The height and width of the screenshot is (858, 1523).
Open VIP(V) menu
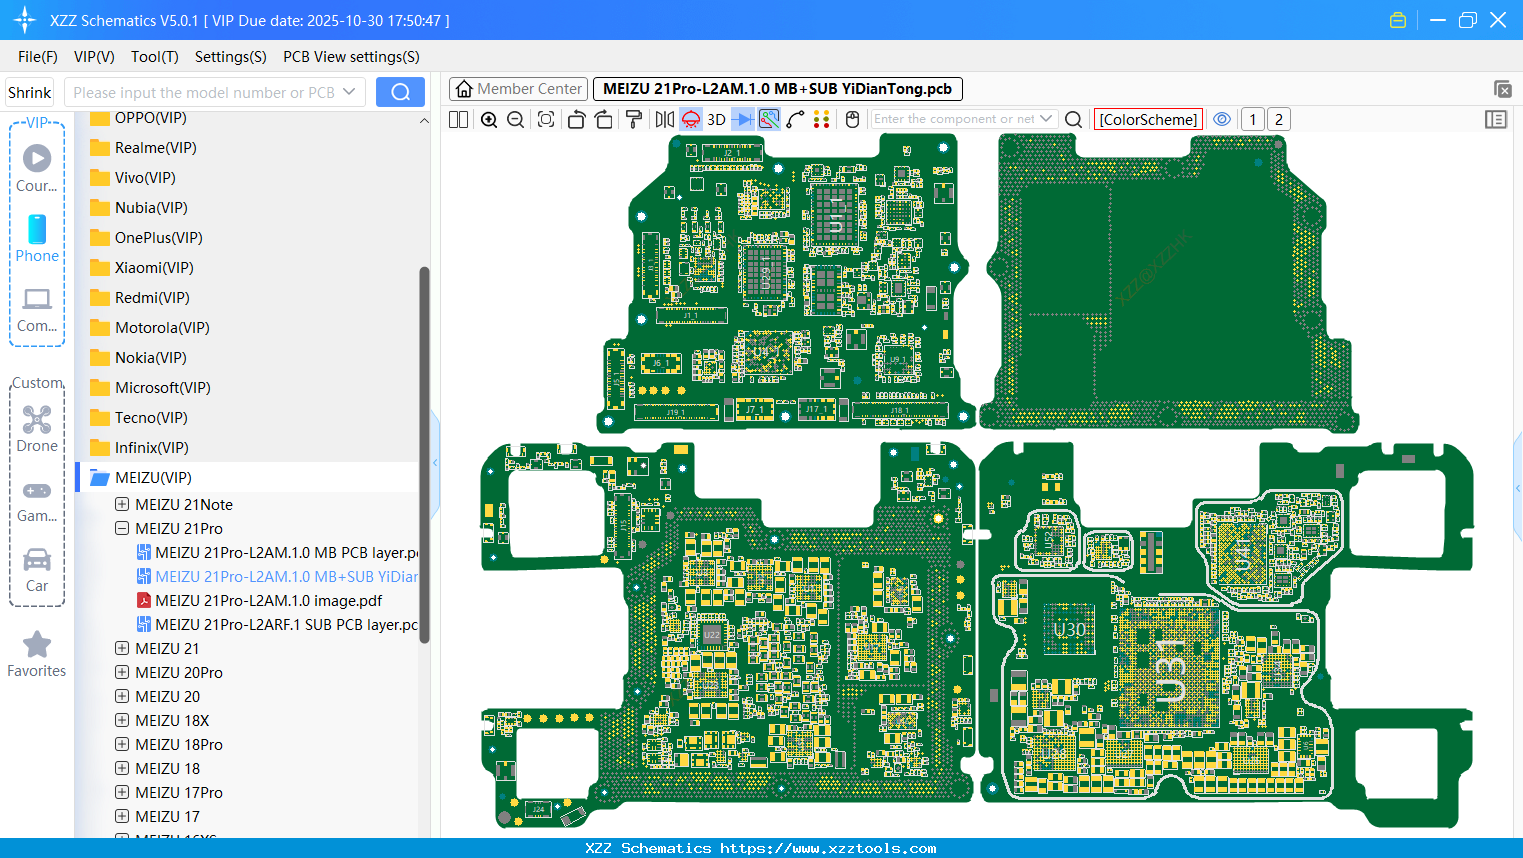tap(94, 57)
